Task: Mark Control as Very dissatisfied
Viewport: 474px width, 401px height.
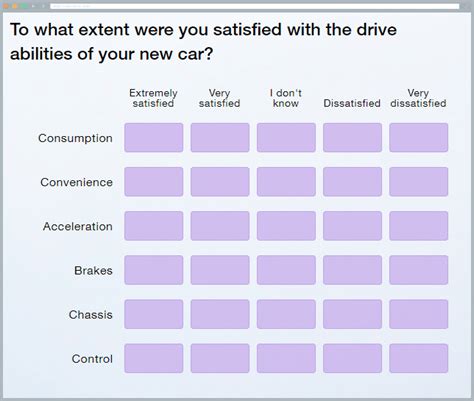Action: [419, 358]
